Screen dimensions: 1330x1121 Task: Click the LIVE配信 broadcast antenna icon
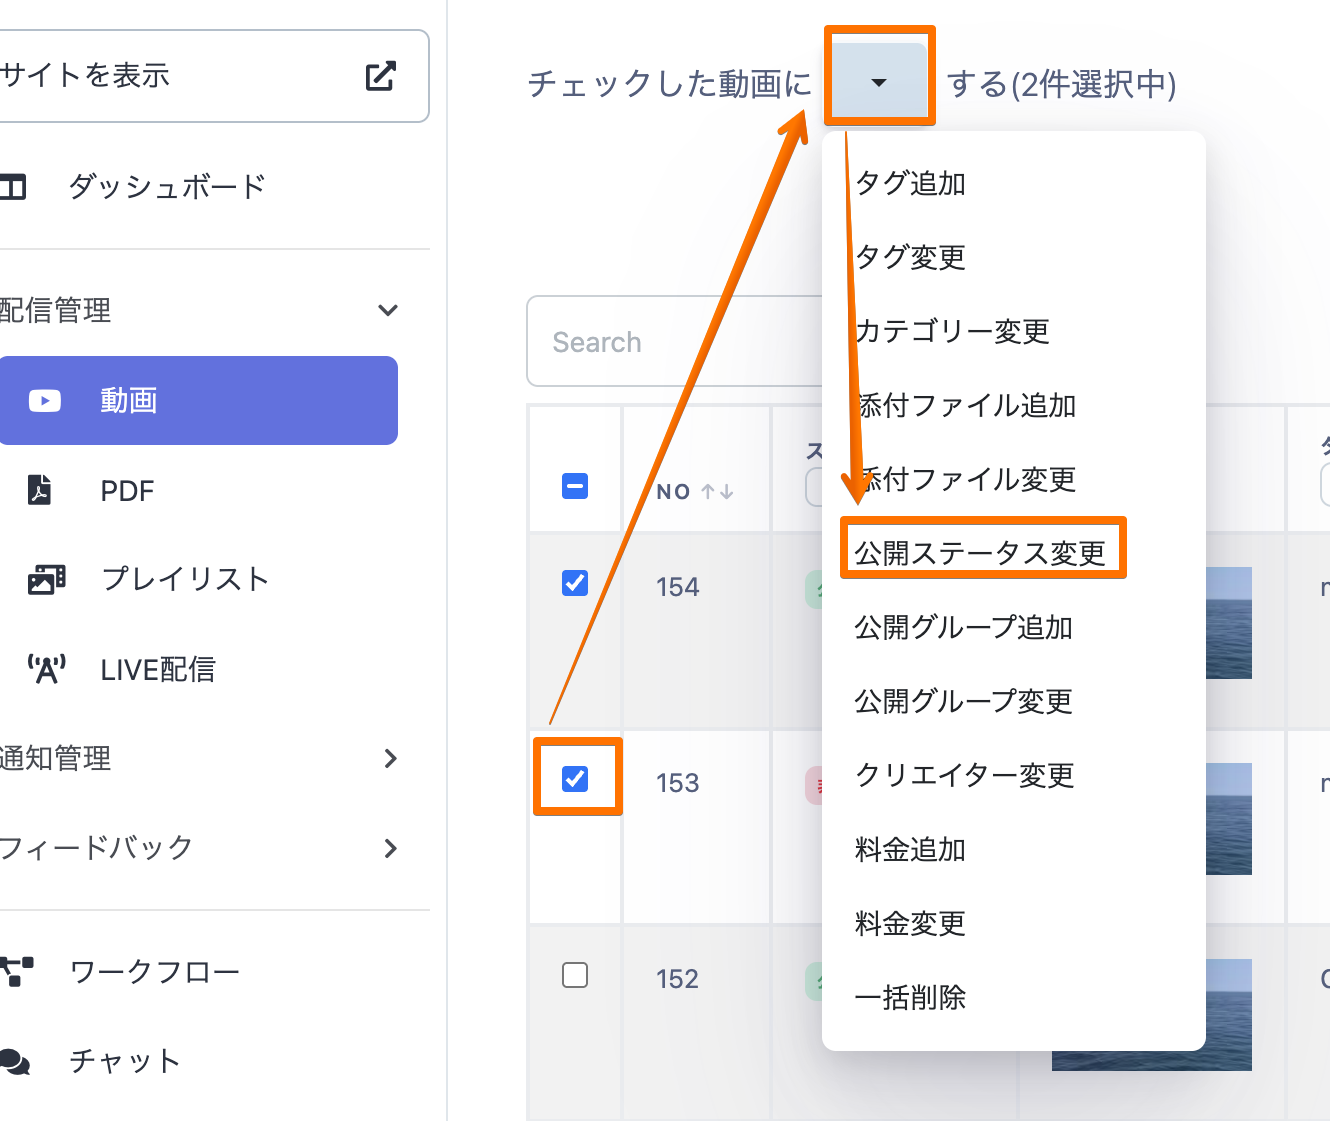coord(46,669)
